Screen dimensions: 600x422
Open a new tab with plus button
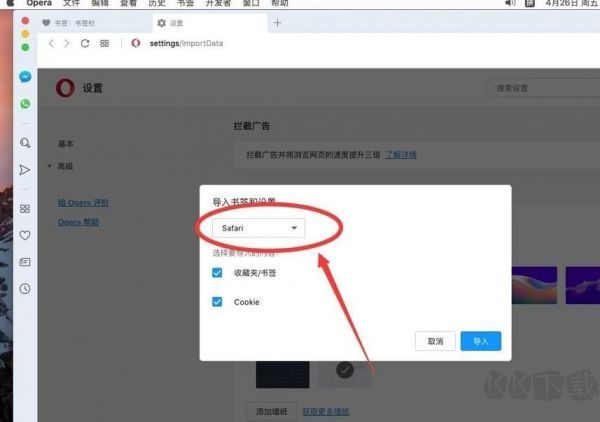point(277,23)
